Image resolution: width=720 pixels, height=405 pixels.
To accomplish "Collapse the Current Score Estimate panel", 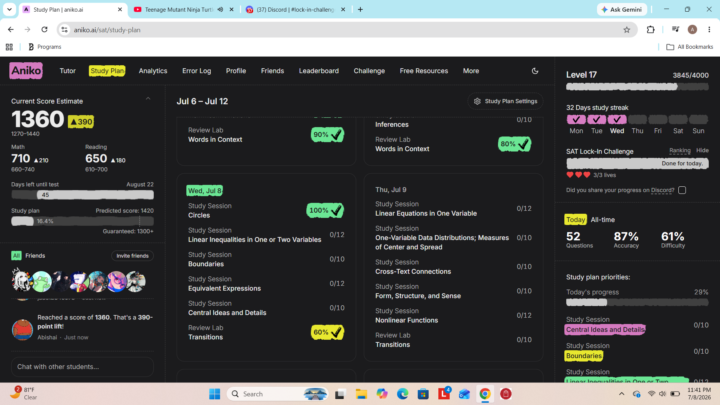I will 148,99.
